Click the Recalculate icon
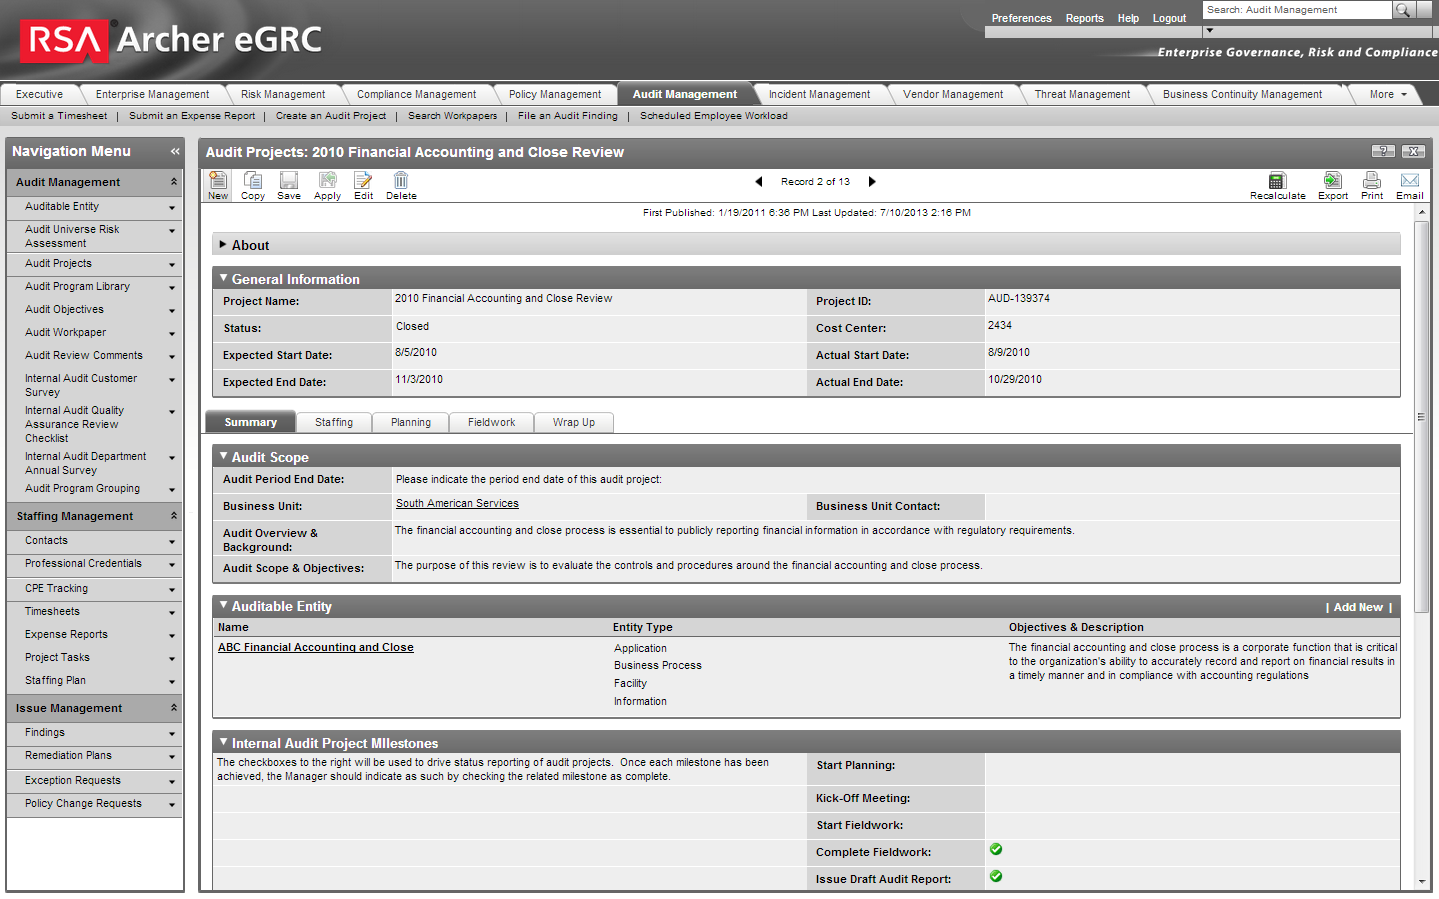 pos(1277,180)
